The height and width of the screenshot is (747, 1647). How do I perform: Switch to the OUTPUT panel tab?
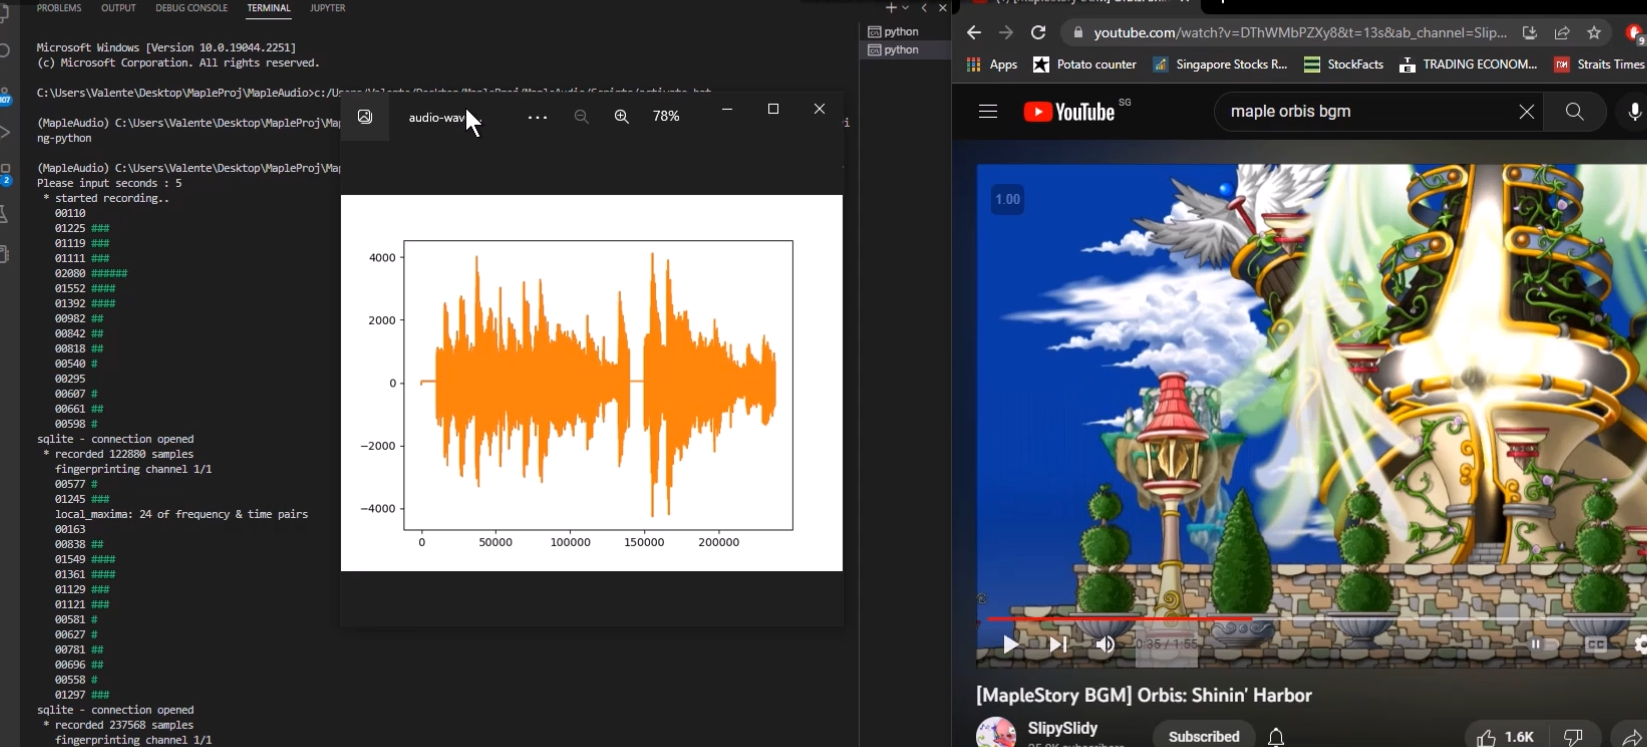[x=118, y=8]
